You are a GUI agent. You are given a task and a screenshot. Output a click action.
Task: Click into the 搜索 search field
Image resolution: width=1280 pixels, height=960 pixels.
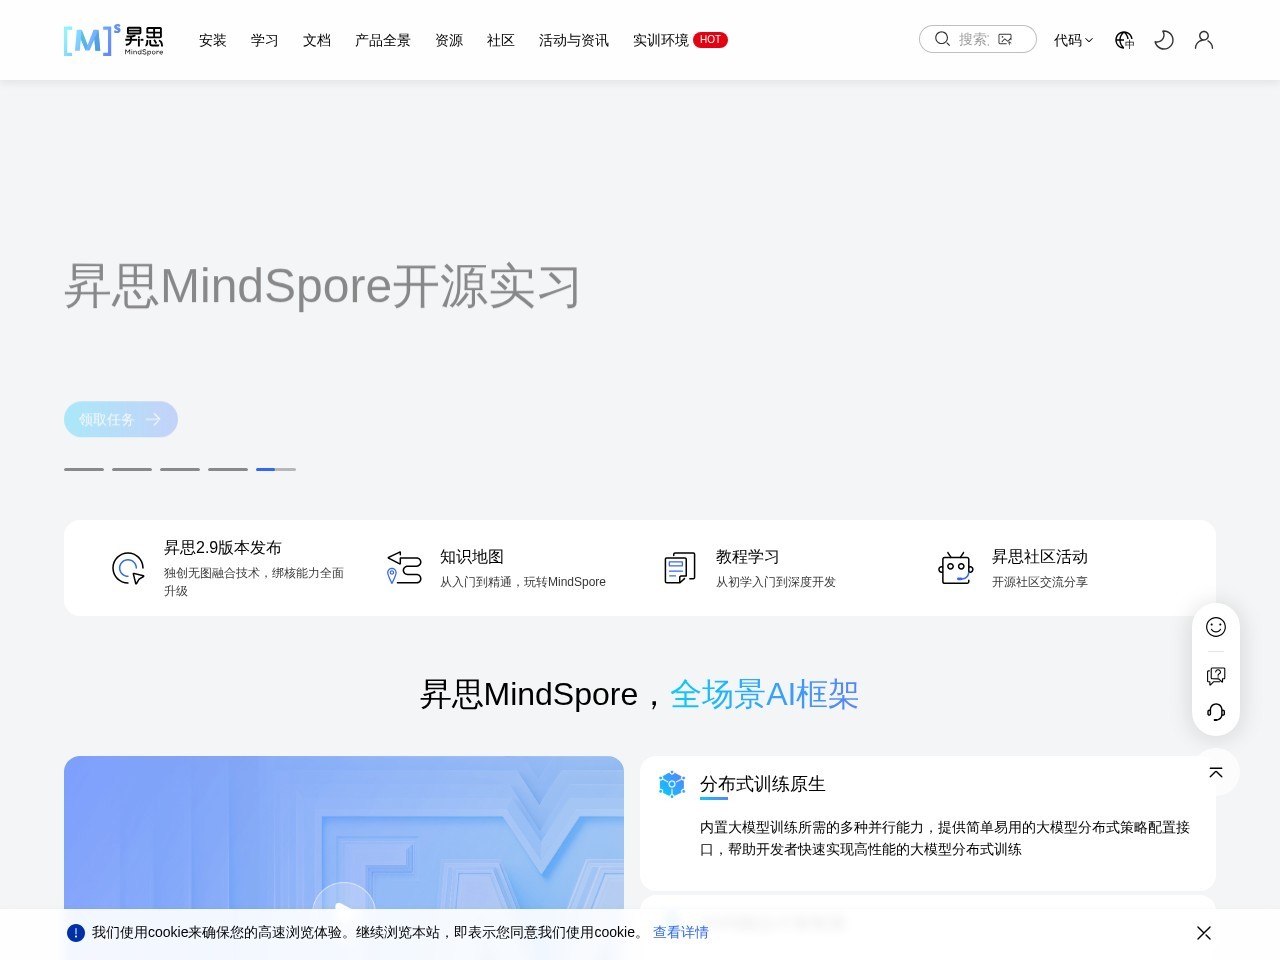(x=978, y=39)
